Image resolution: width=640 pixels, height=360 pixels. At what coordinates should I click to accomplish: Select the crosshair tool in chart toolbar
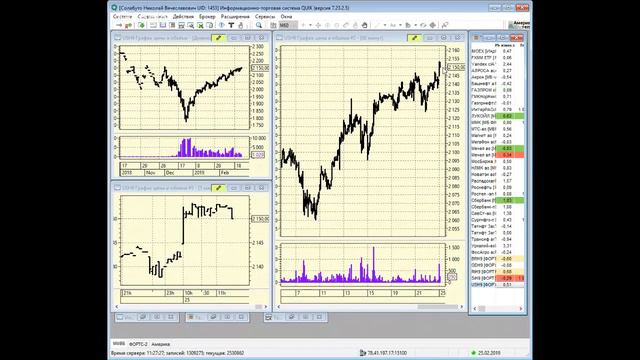318,25
